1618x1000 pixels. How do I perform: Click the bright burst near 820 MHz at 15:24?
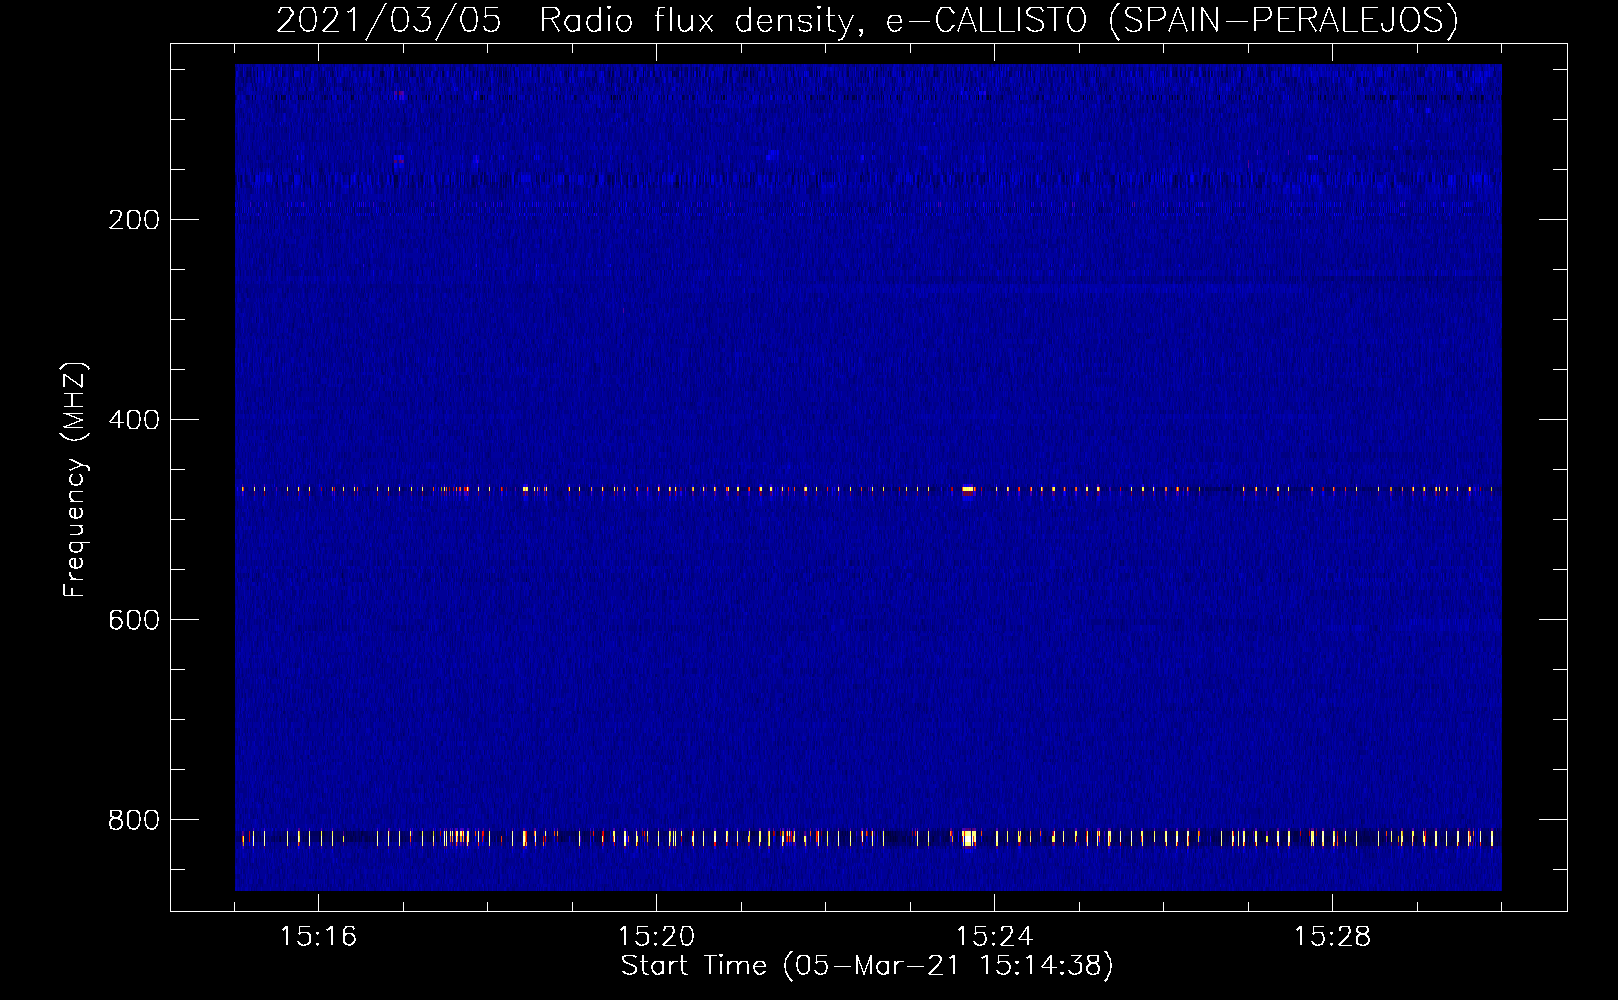[968, 838]
